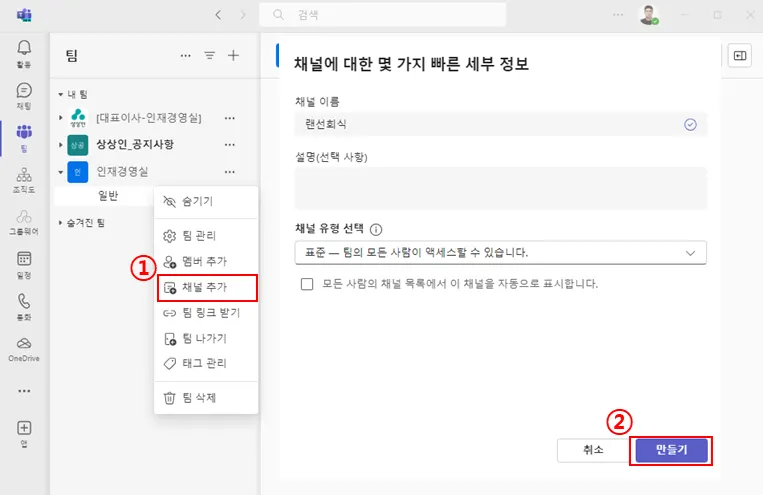This screenshot has width=763, height=495.
Task: Select 팀 삭제 in the context menu
Action: (206, 398)
